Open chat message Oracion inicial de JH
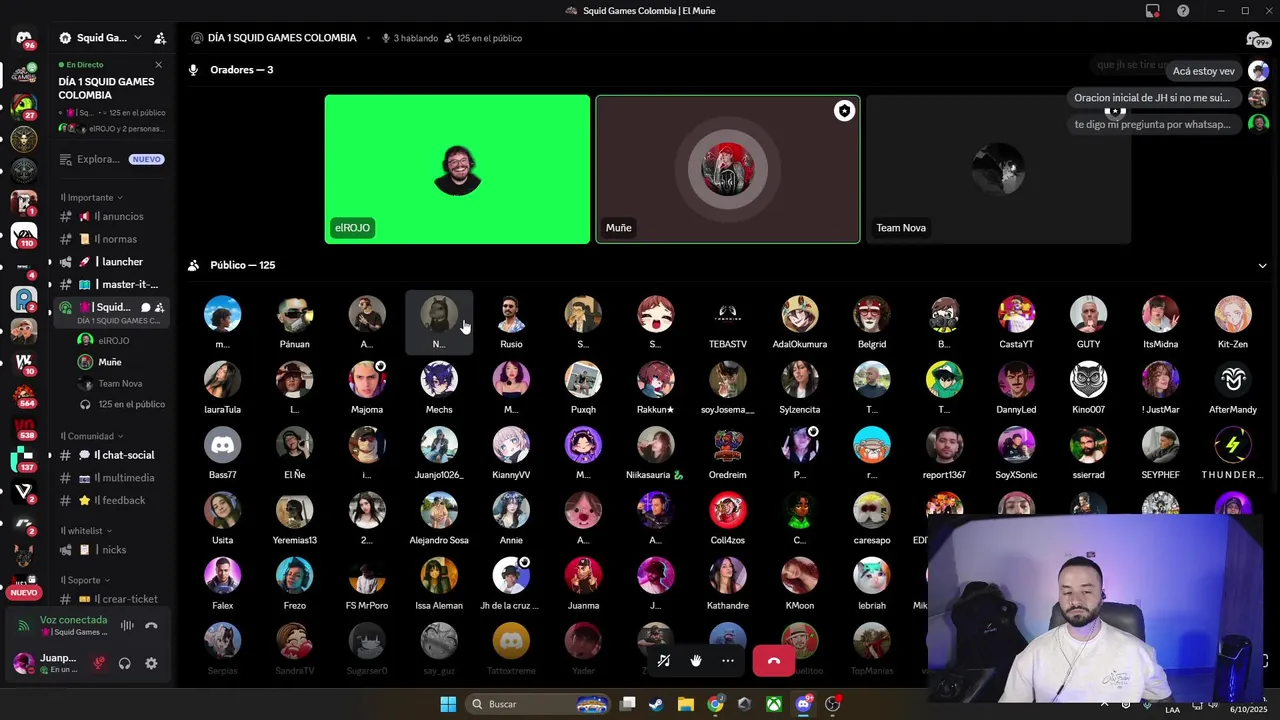Screen dimensions: 1280x720 (1152, 98)
